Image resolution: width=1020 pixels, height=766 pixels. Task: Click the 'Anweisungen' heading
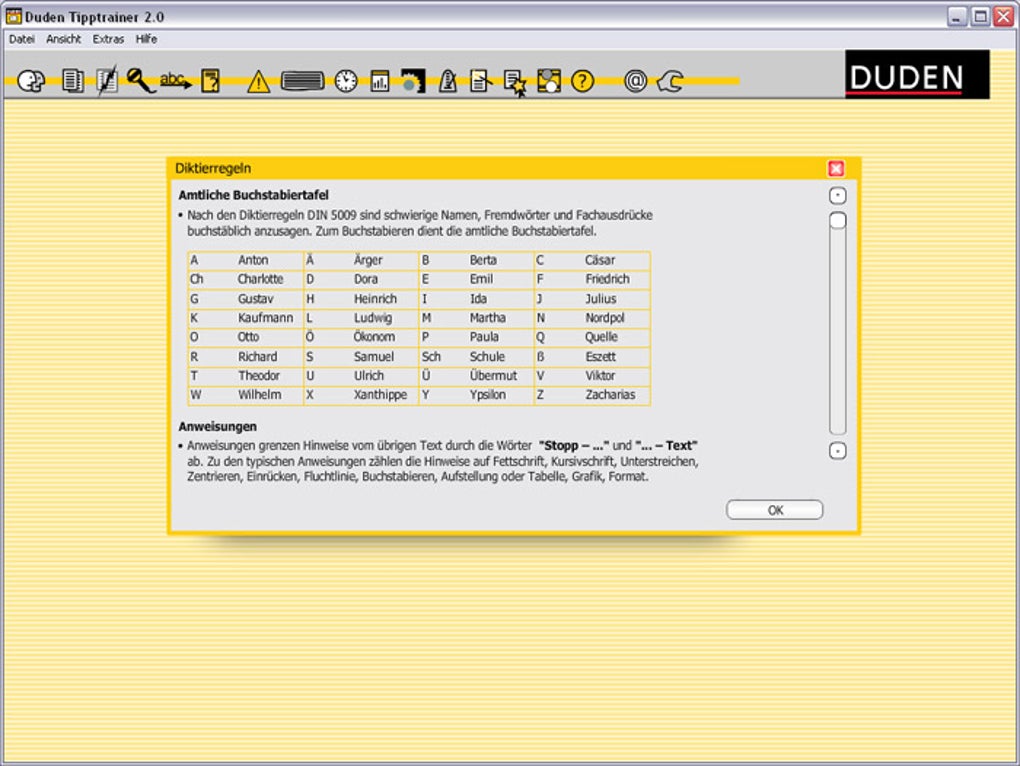pyautogui.click(x=217, y=427)
